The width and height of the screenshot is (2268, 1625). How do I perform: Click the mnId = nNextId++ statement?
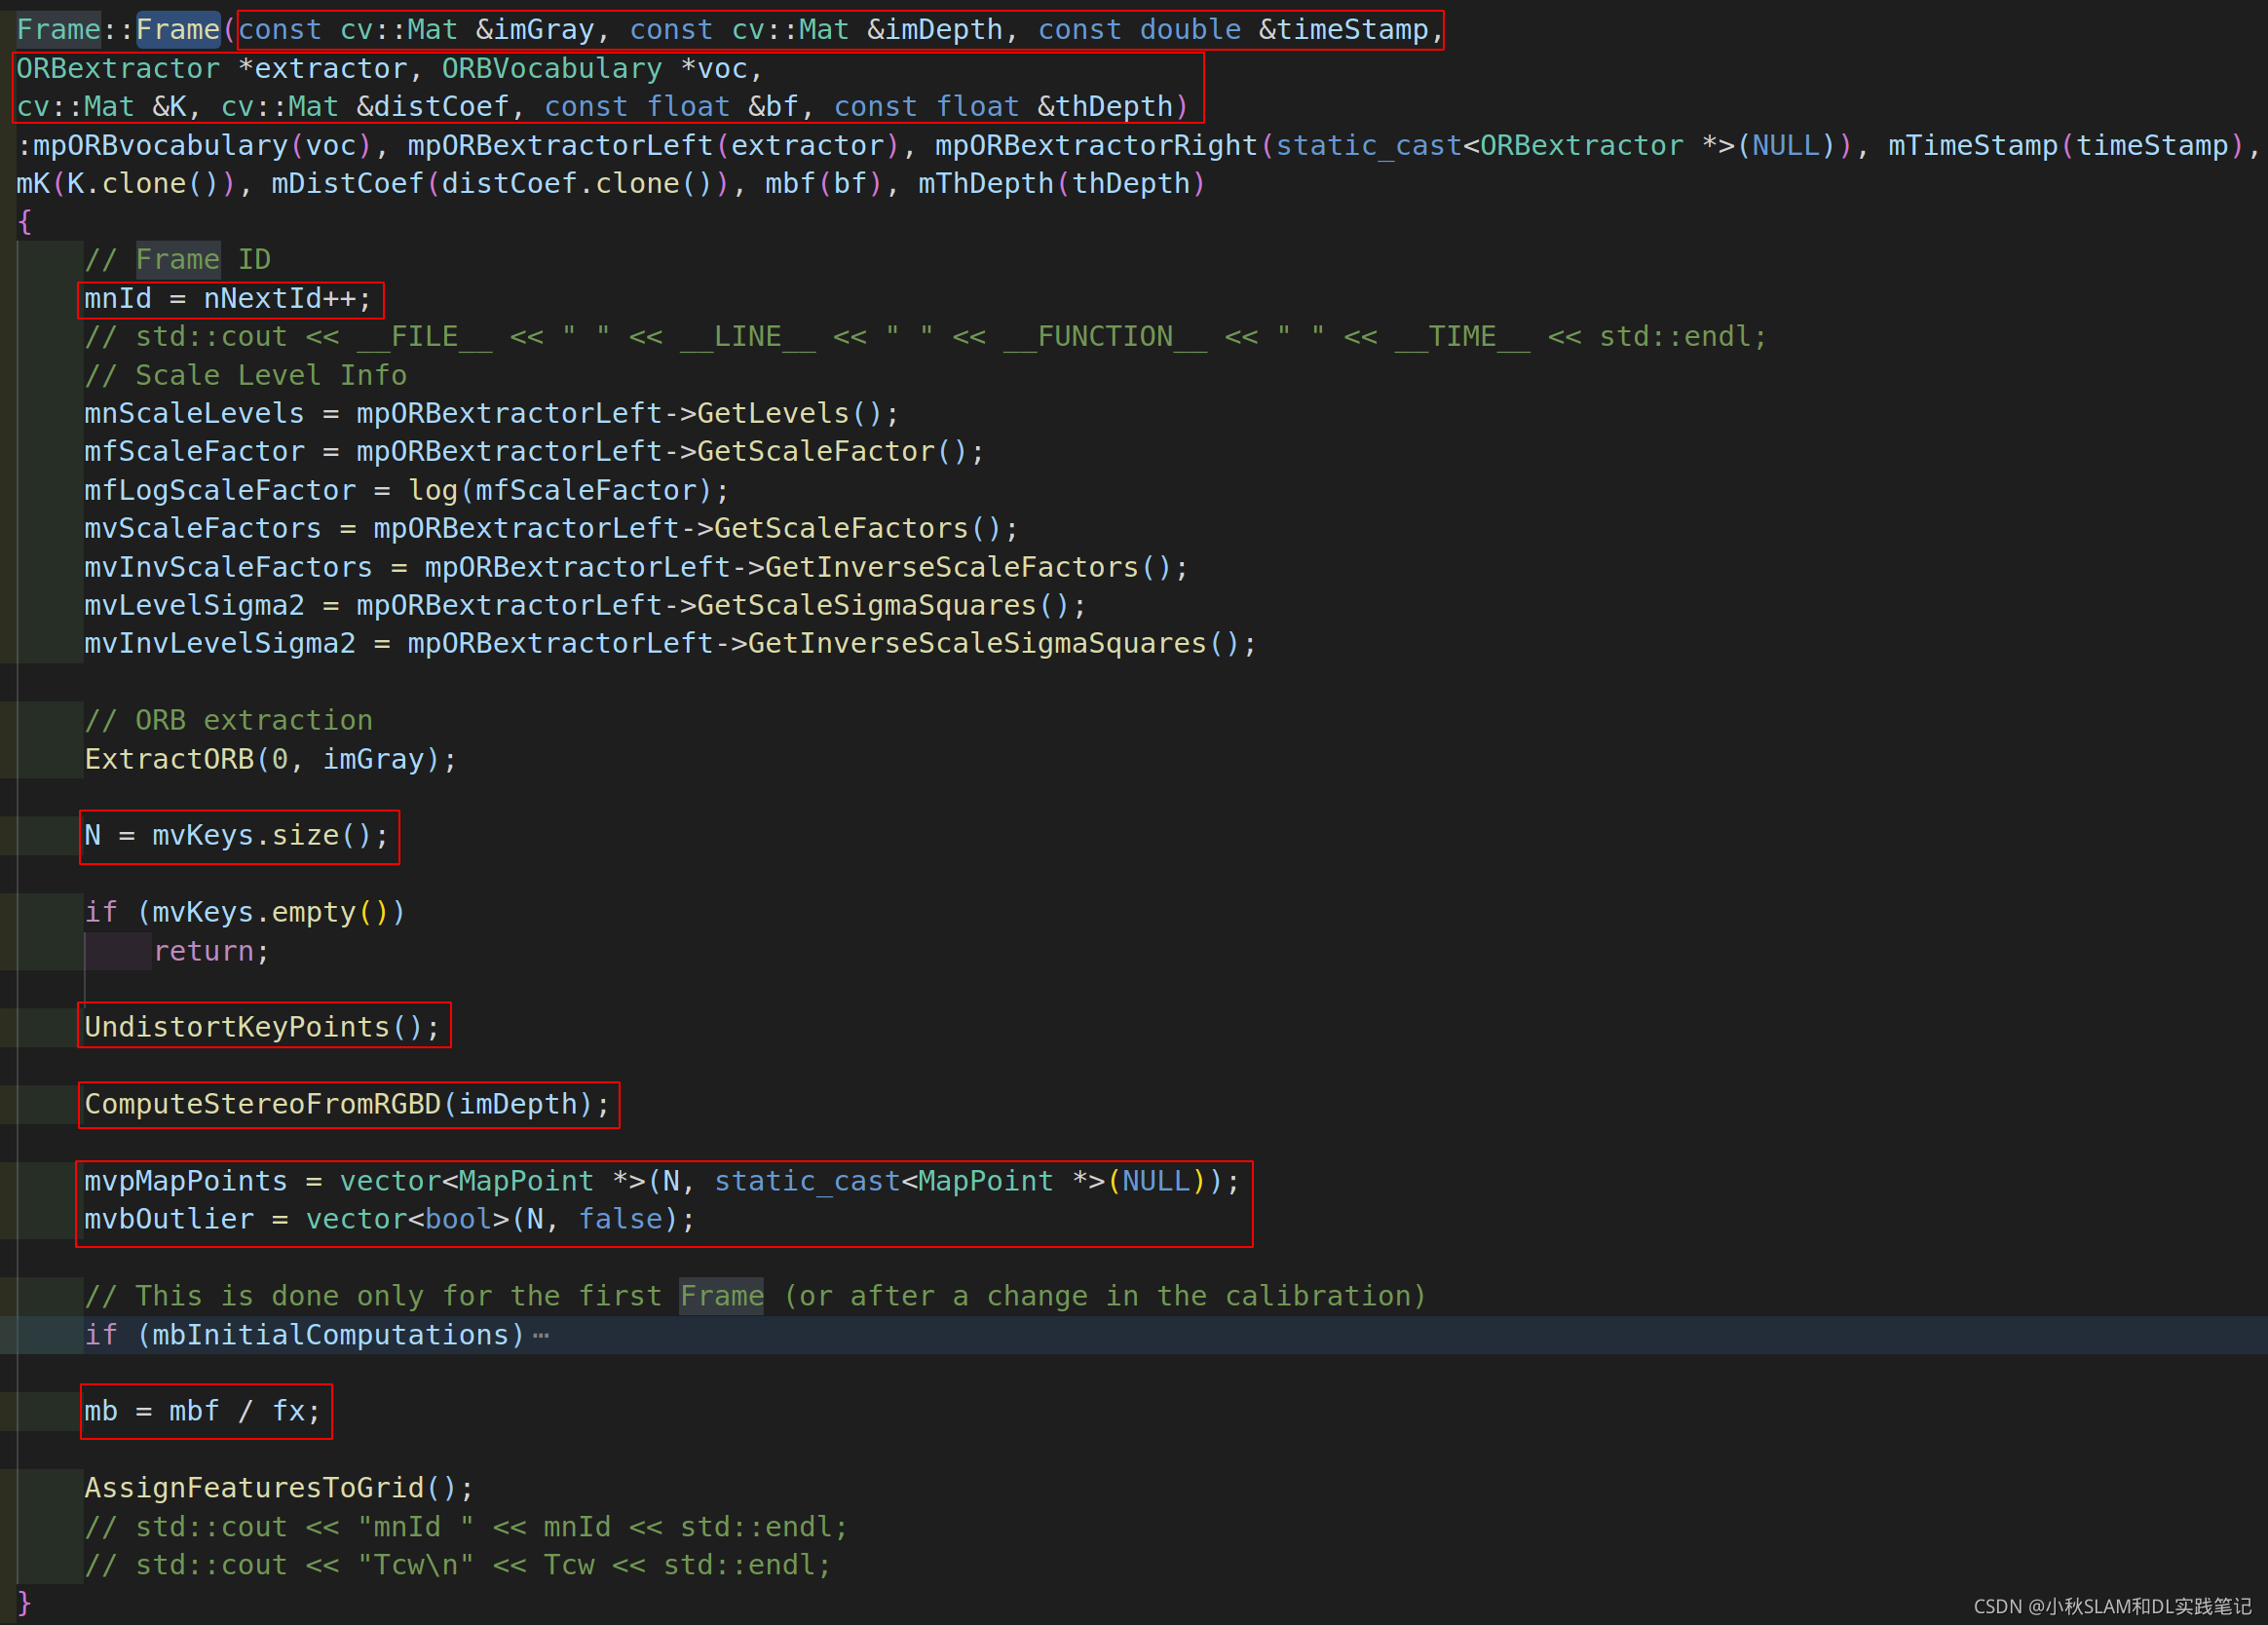click(228, 299)
